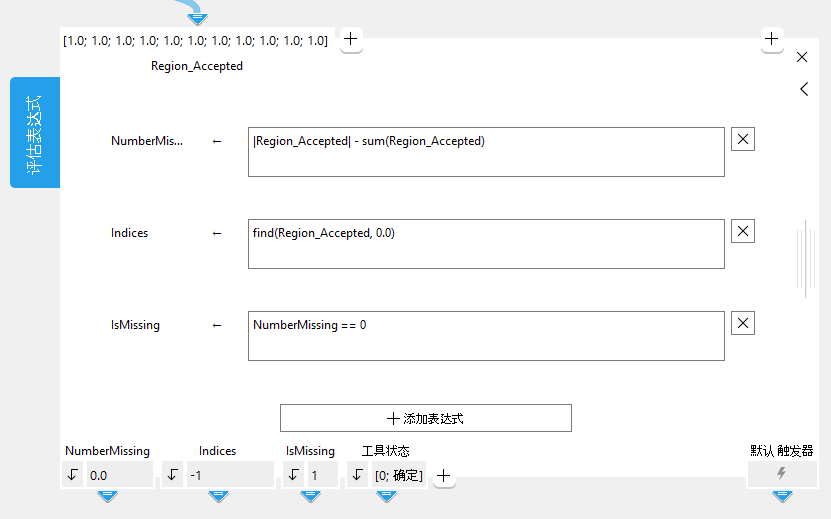Click connector below the Indices output
This screenshot has width=831, height=519.
(x=217, y=496)
